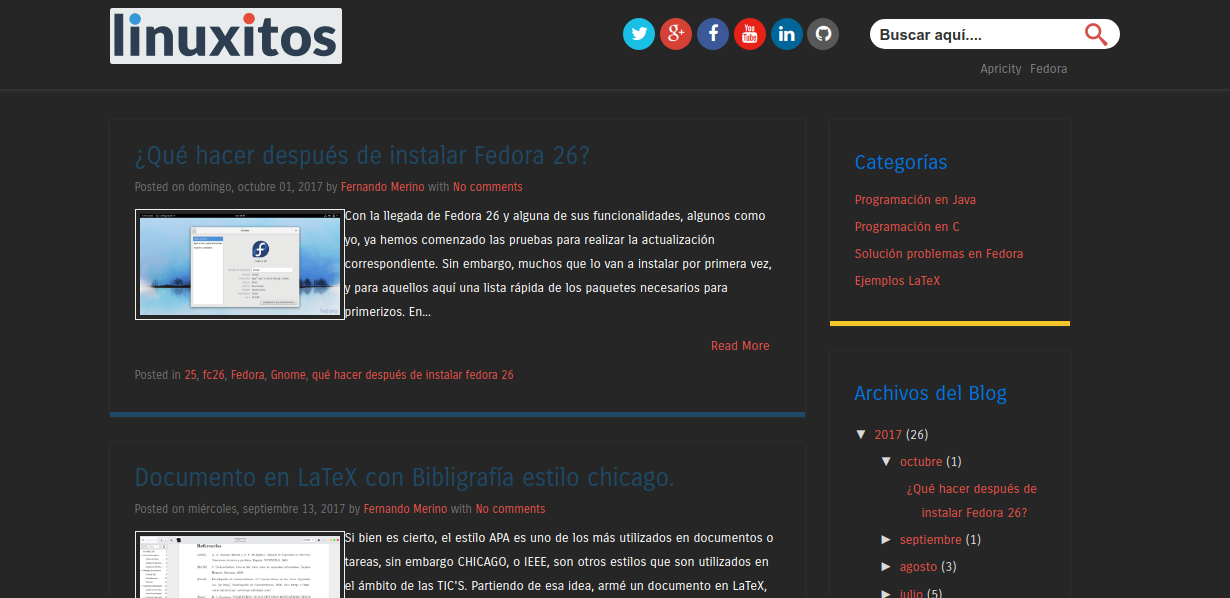
Task: Collapse the 2017 archive triangle
Action: [x=861, y=434]
